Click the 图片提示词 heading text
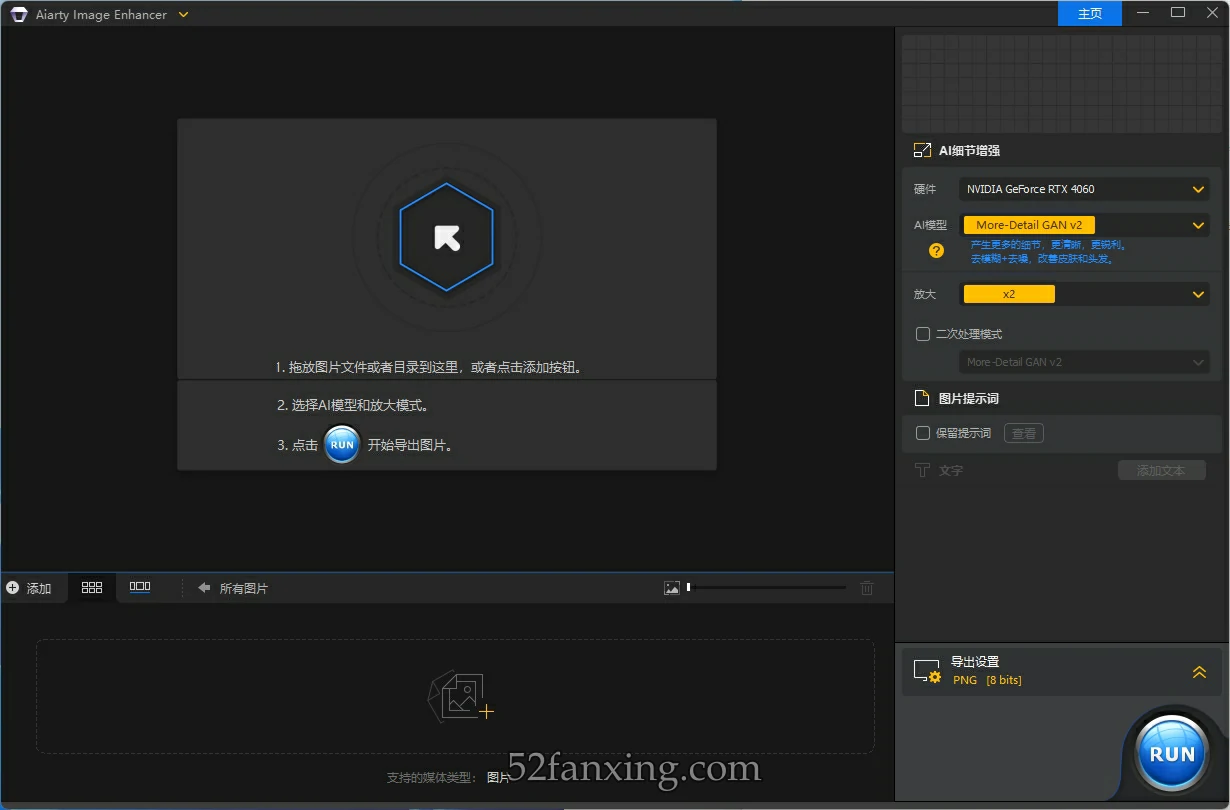The image size is (1230, 810). [x=969, y=398]
